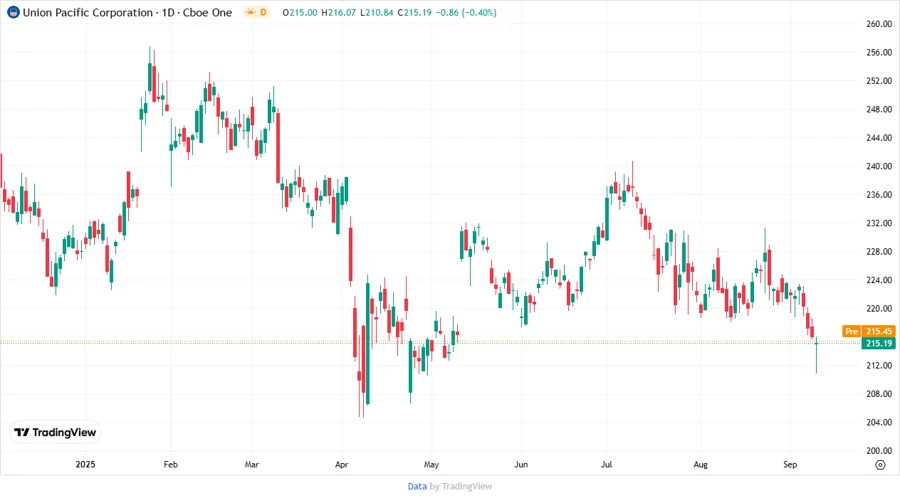Click the −0.86 (−0.40%) change value
Screen dimensions: 900x498
coord(466,13)
